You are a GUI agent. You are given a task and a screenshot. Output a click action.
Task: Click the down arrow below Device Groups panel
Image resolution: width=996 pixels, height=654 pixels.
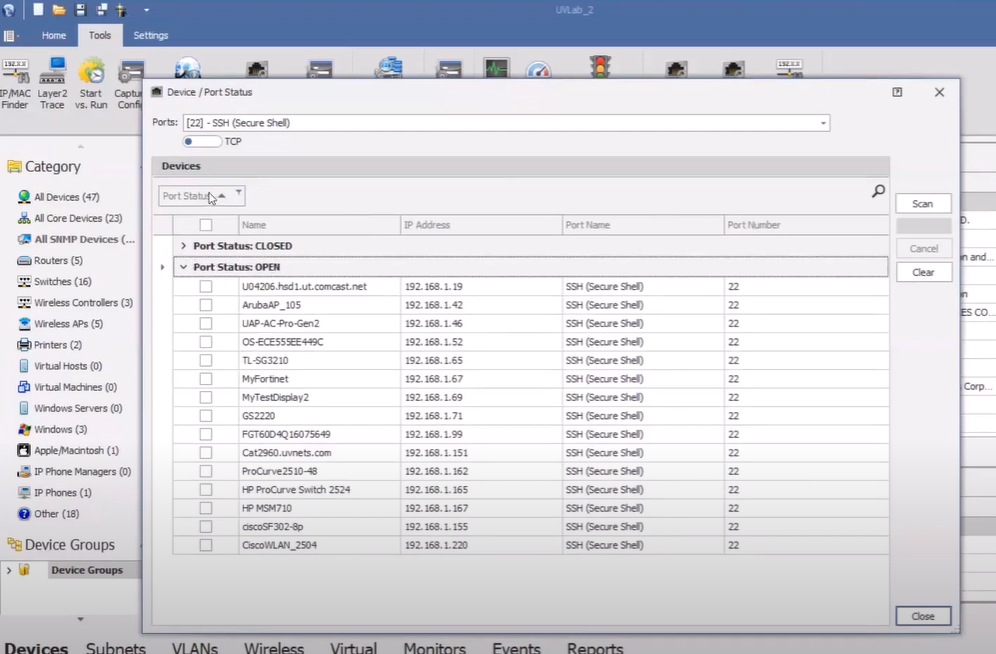coord(80,619)
